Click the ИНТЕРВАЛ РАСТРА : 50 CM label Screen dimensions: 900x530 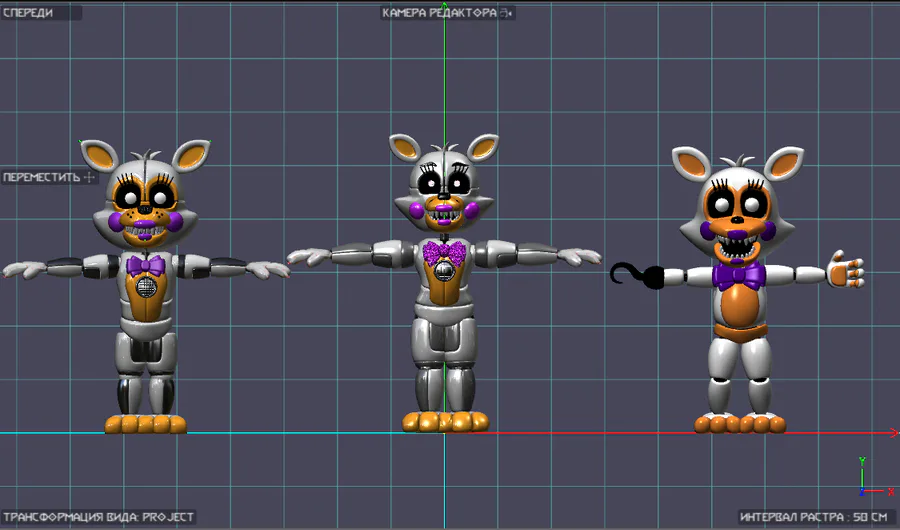click(x=813, y=517)
